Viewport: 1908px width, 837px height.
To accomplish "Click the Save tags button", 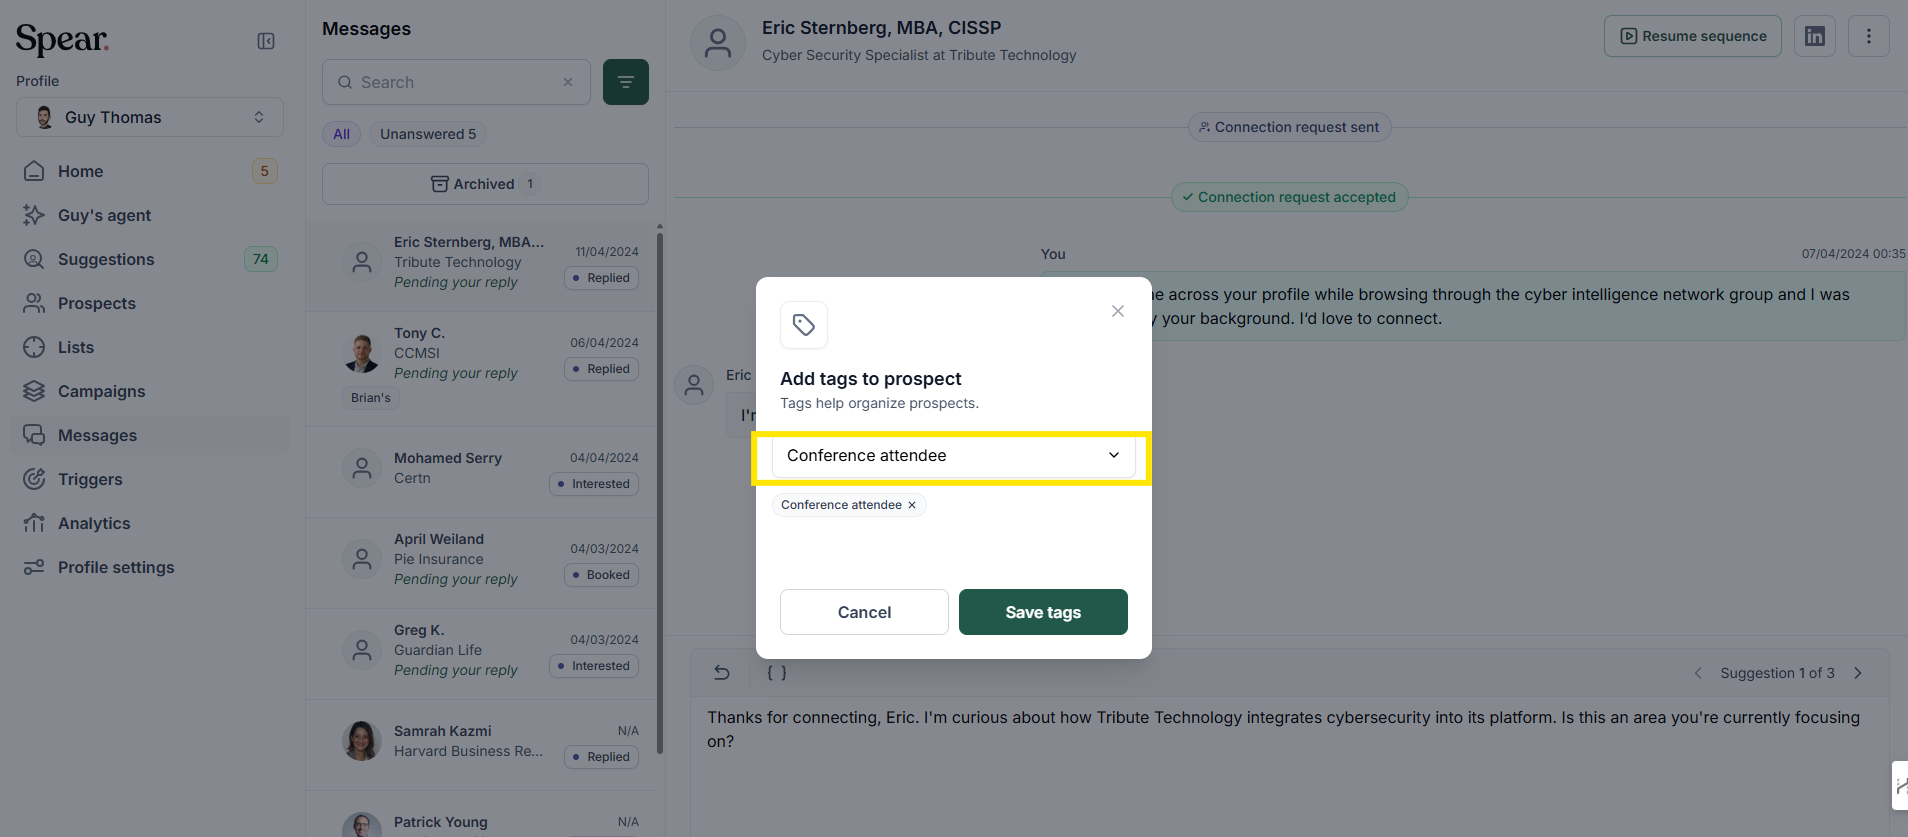I will [x=1043, y=612].
